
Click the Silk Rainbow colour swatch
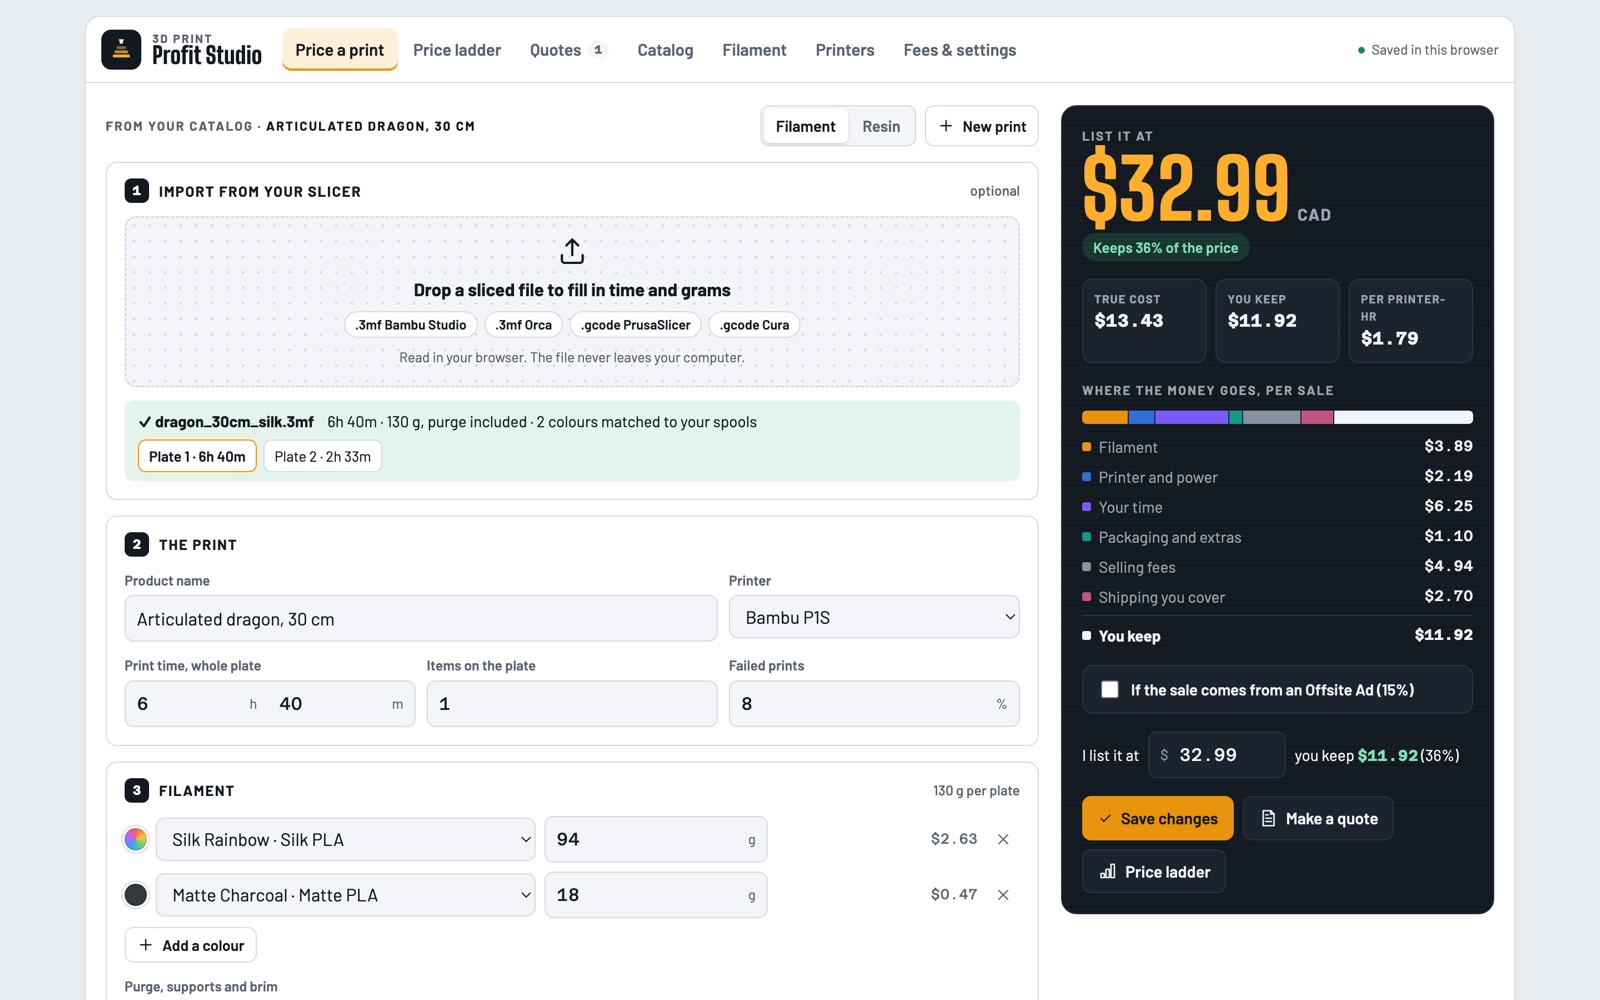coord(136,839)
